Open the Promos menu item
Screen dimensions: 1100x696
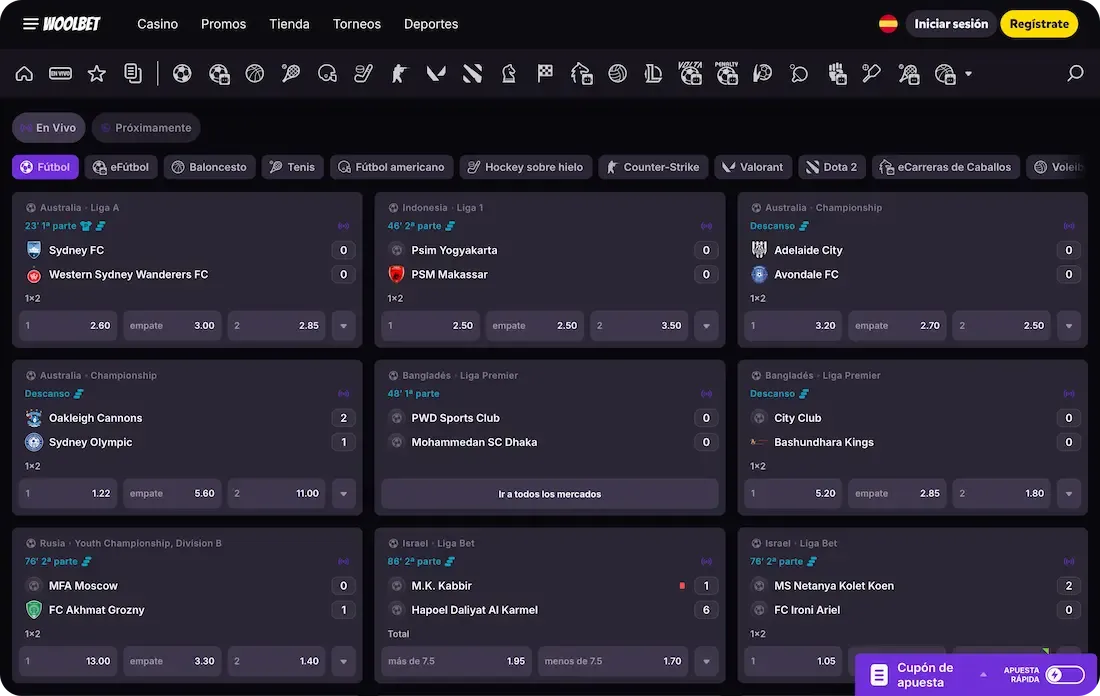(224, 24)
